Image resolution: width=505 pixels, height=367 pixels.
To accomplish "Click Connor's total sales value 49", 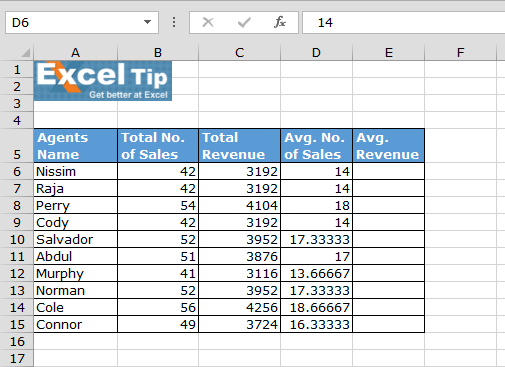I will click(x=158, y=324).
